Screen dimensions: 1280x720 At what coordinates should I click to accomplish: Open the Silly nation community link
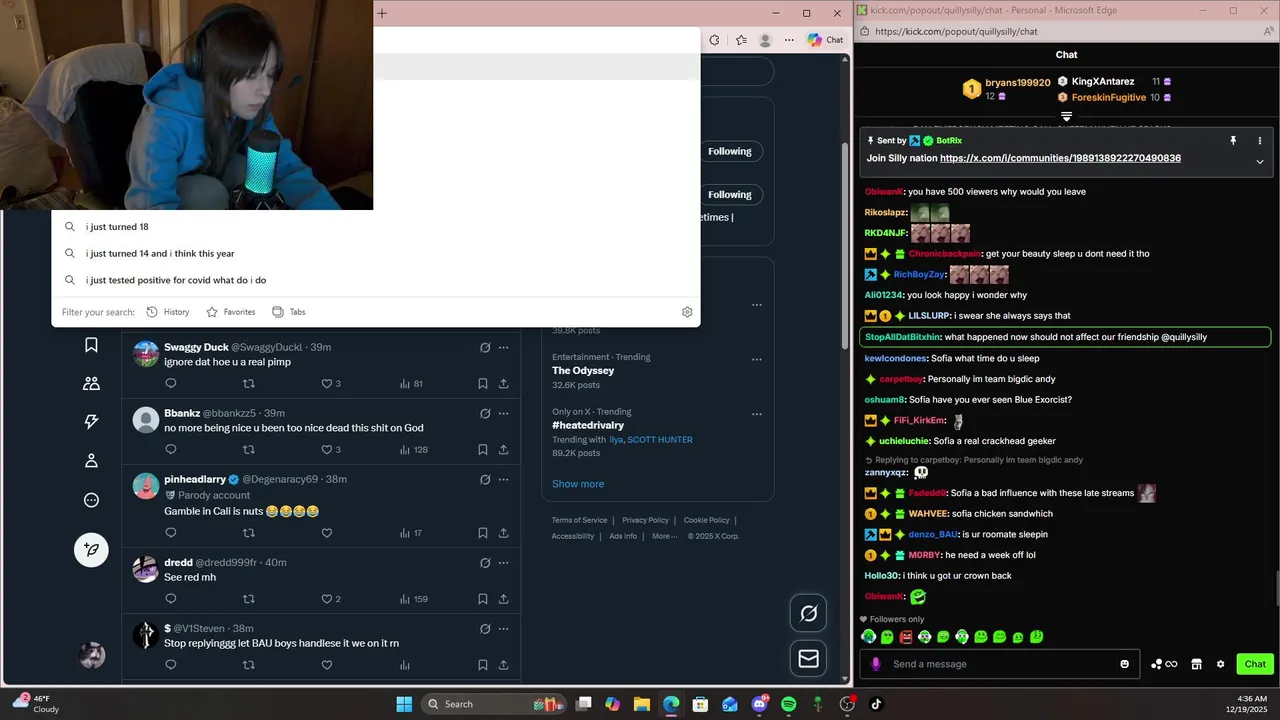tap(1060, 158)
